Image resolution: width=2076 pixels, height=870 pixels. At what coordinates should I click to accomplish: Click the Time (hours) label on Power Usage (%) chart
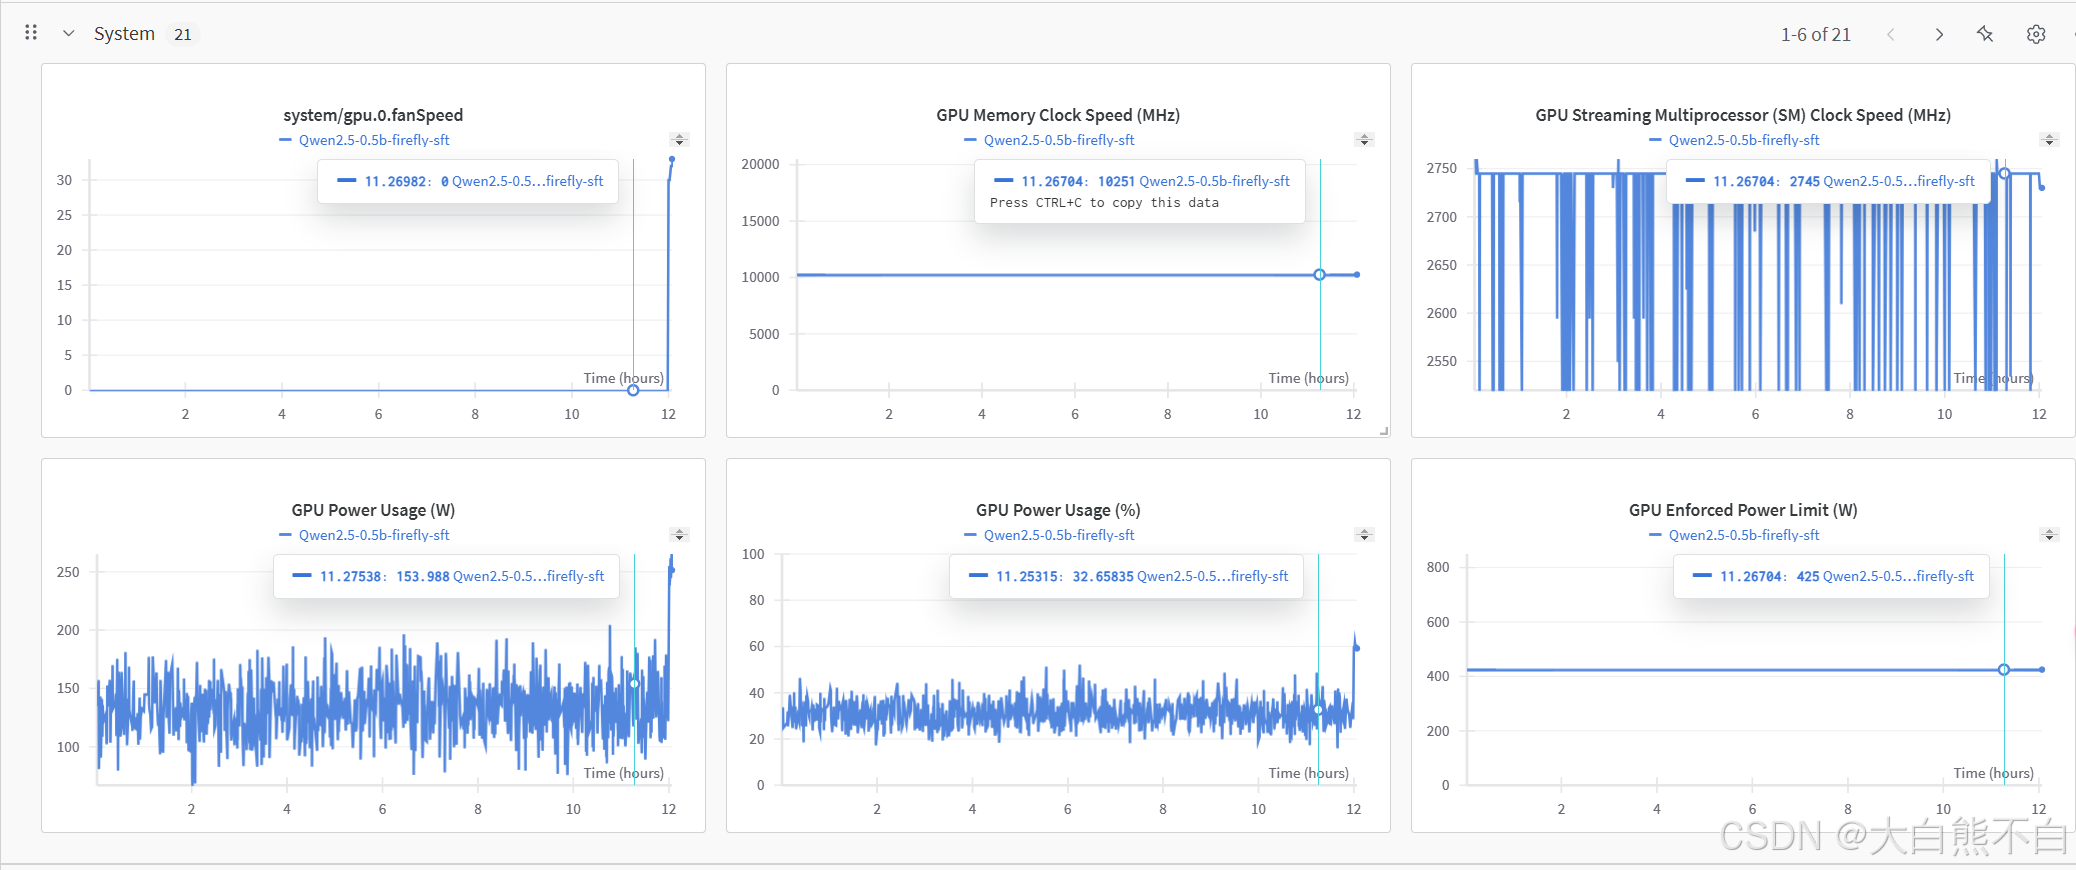[1308, 773]
